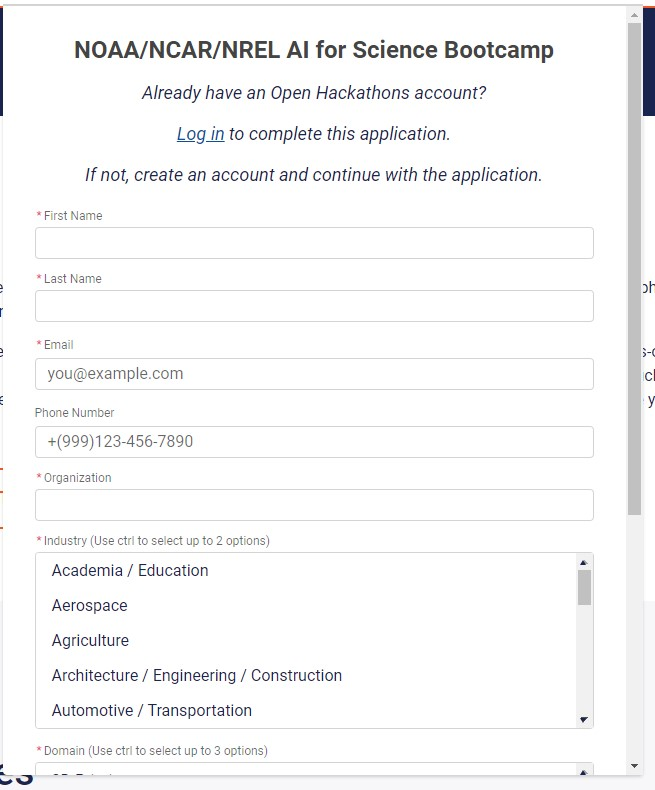Select Architecture / Engineering / Construction option
Image resolution: width=655 pixels, height=790 pixels.
pyautogui.click(x=197, y=676)
